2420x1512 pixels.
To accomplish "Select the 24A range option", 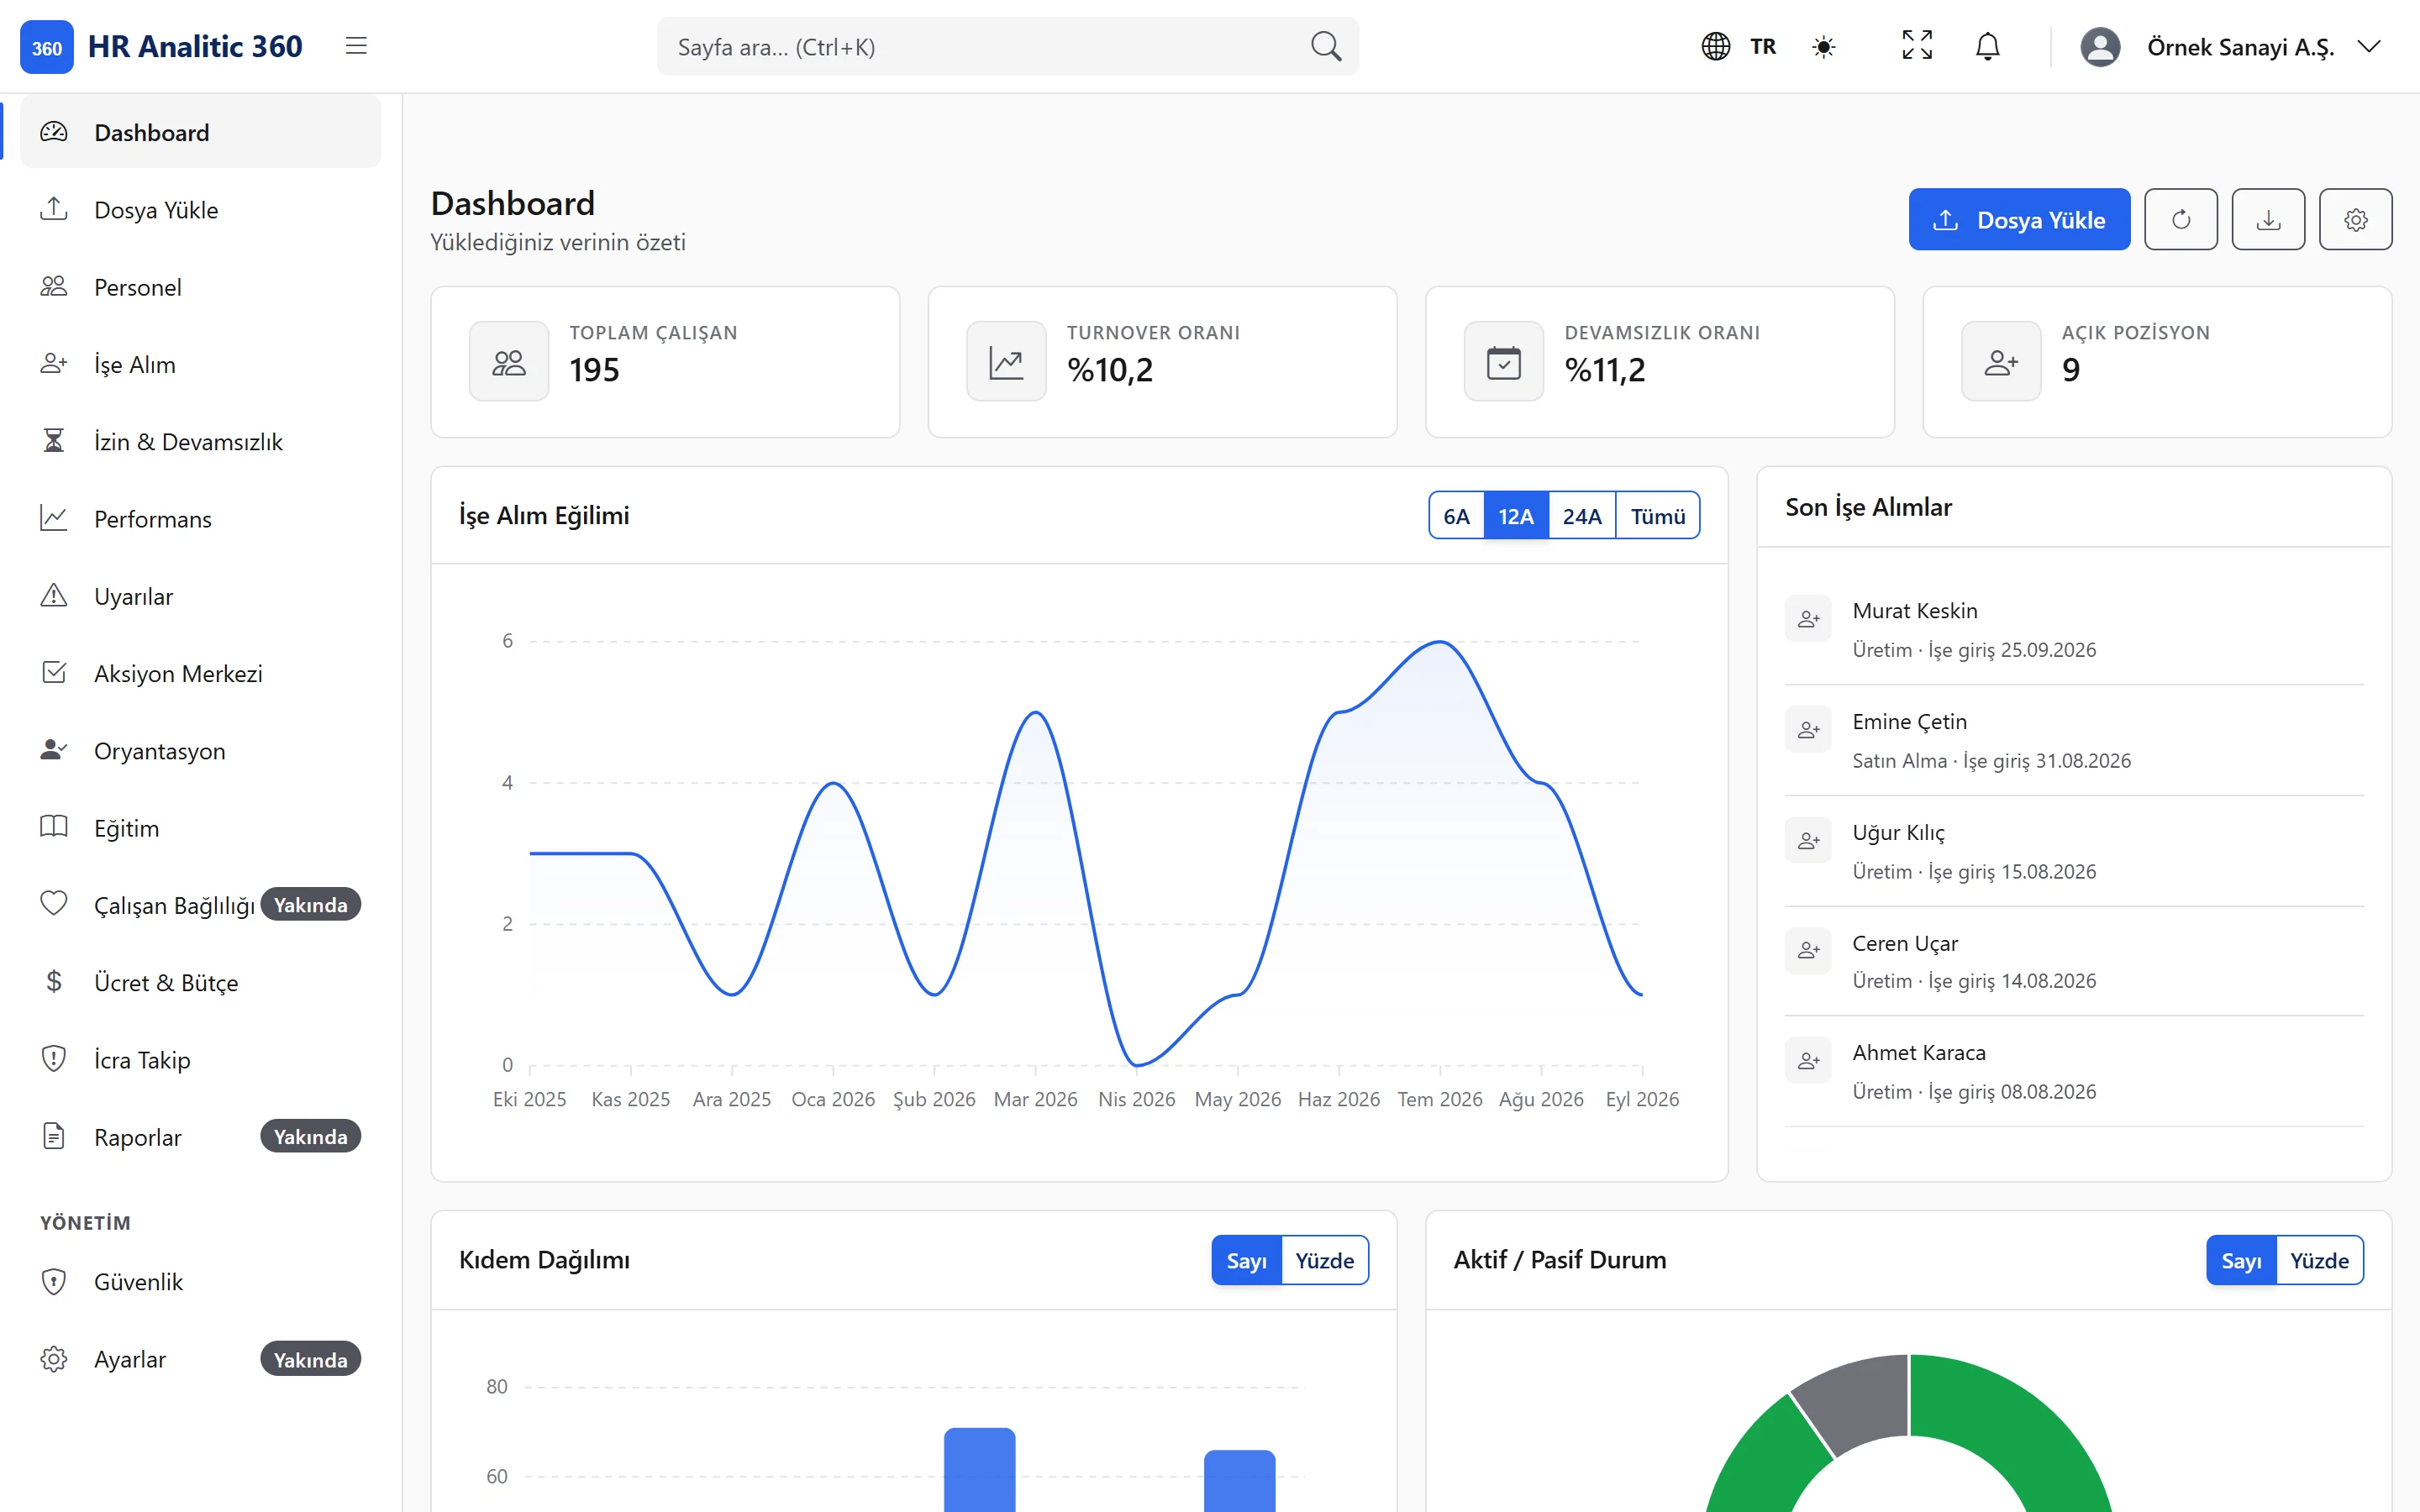I will (1582, 515).
